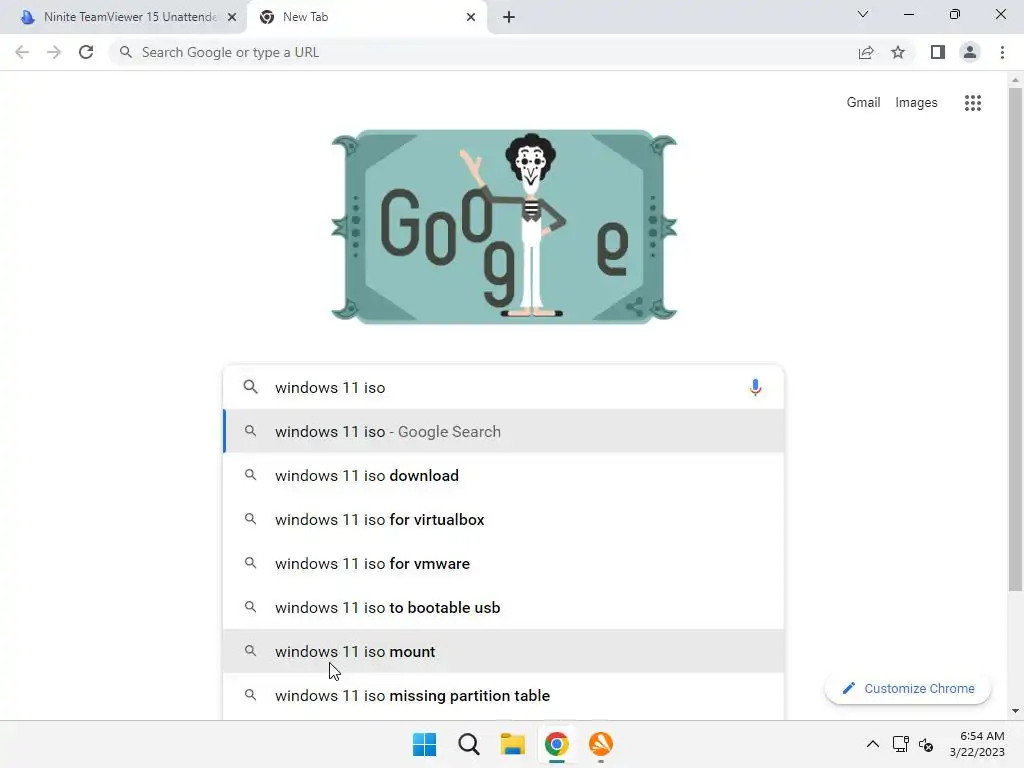This screenshot has height=768, width=1024.
Task: Pick suggestion 'windows 11 iso for vmware'
Action: [x=503, y=563]
